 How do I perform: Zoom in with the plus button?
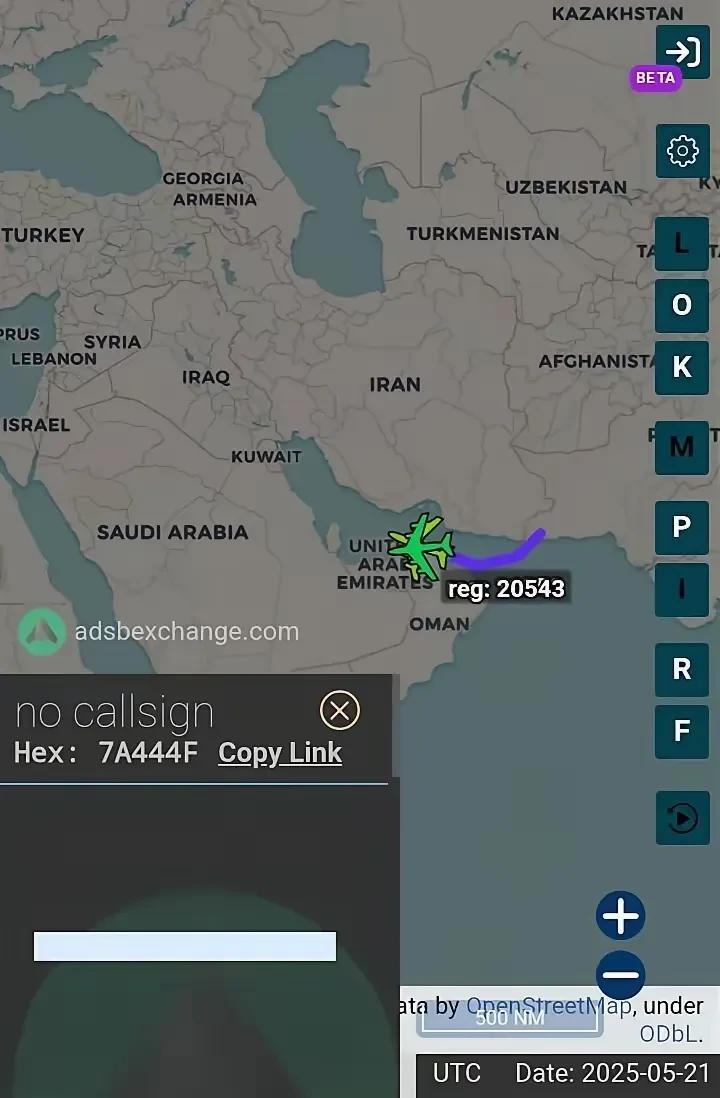621,915
